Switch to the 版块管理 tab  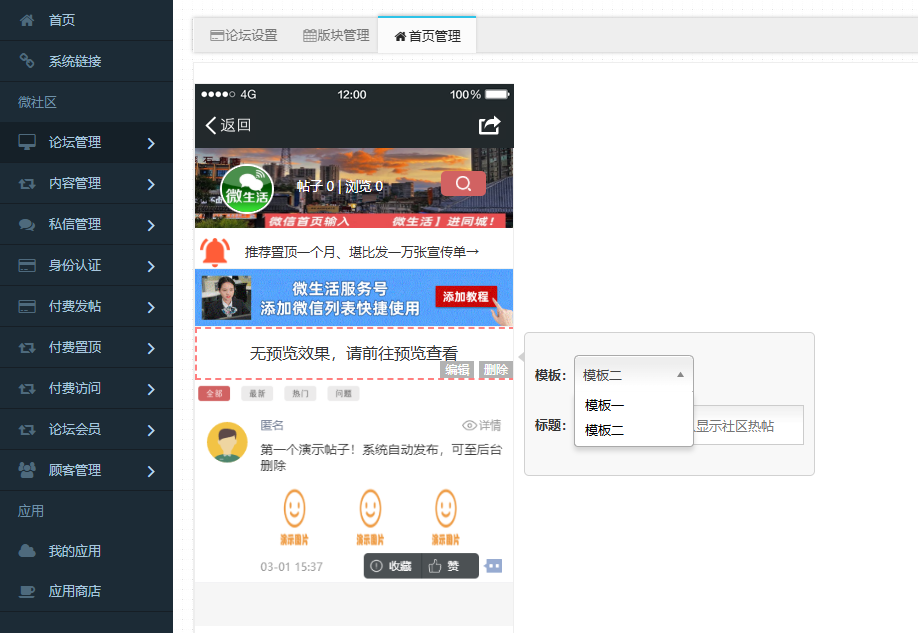(336, 36)
